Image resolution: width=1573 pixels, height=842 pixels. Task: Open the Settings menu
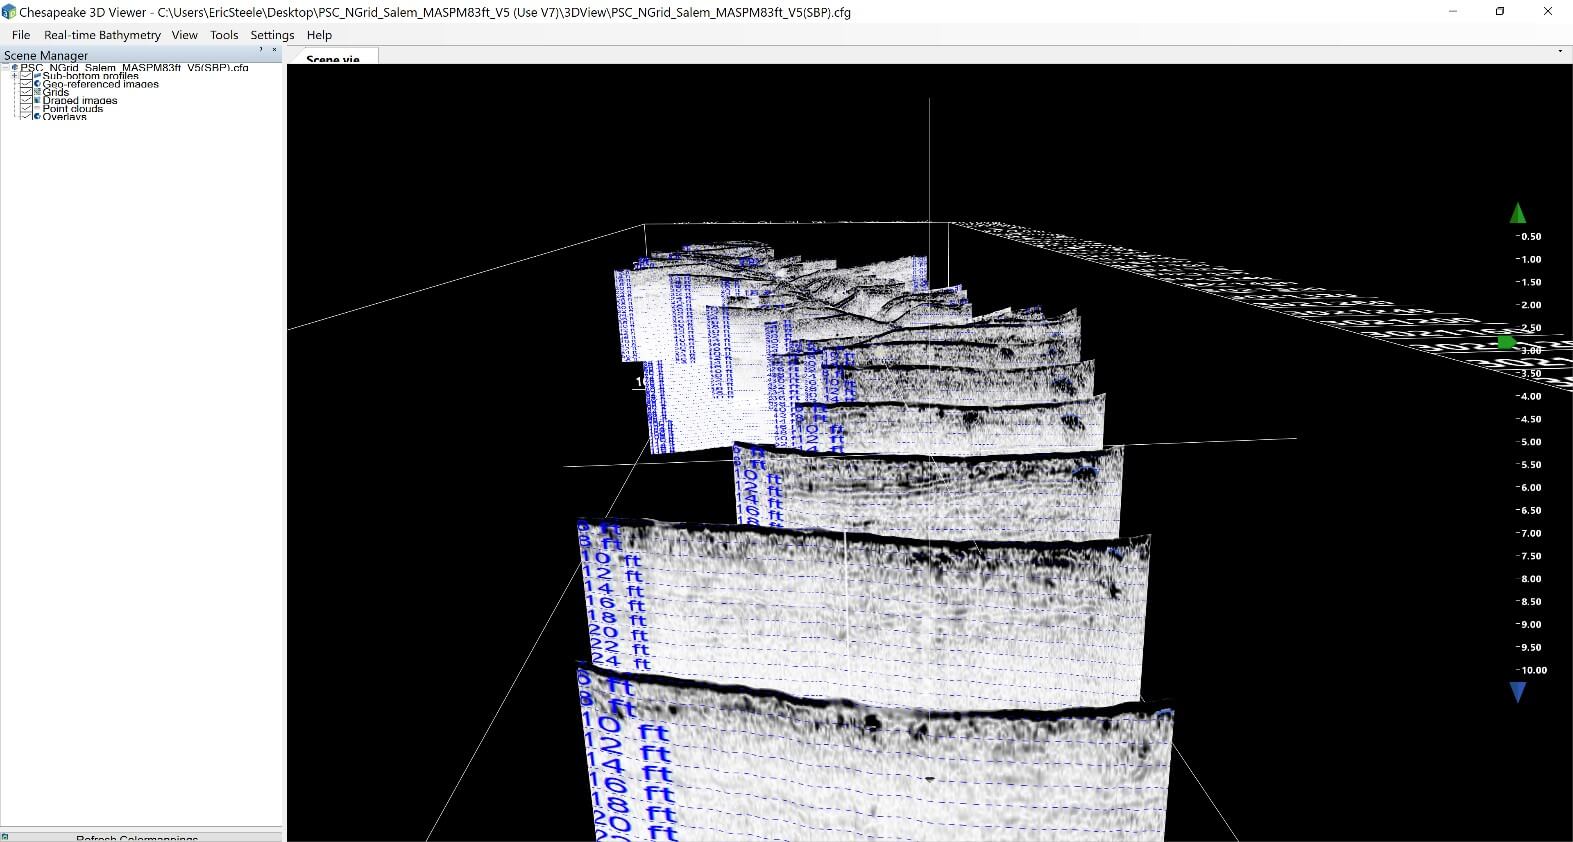coord(272,35)
